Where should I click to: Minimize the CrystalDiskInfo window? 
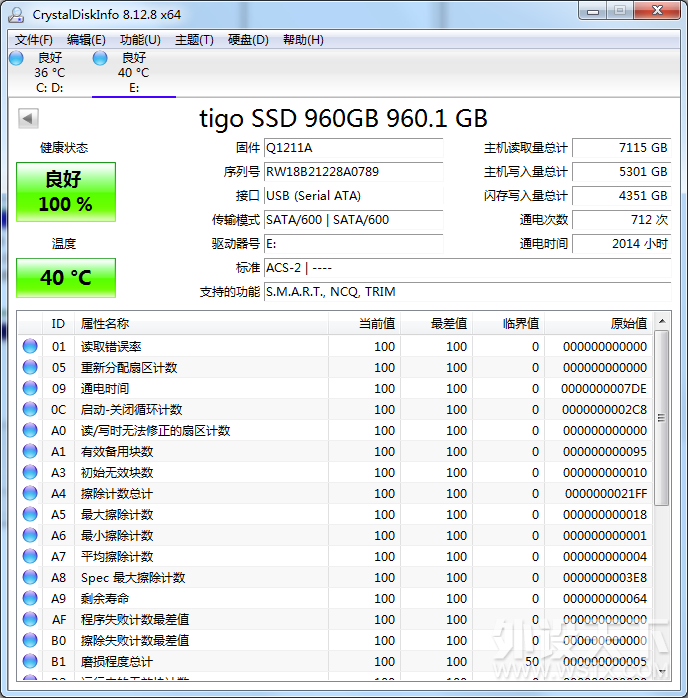pyautogui.click(x=592, y=11)
